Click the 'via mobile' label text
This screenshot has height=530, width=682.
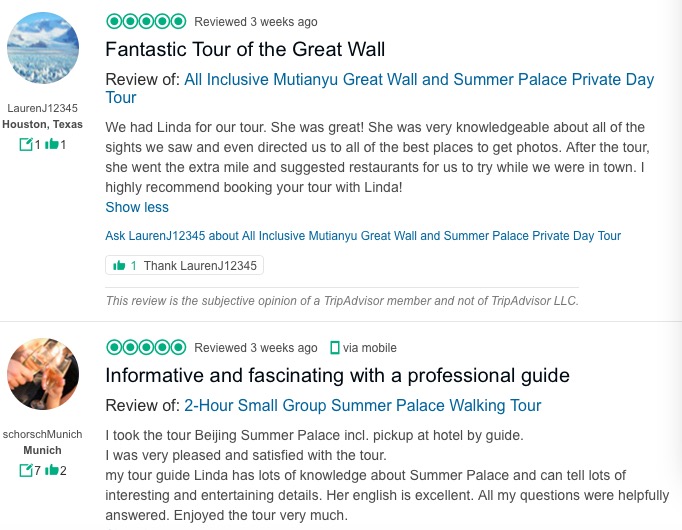(x=370, y=348)
